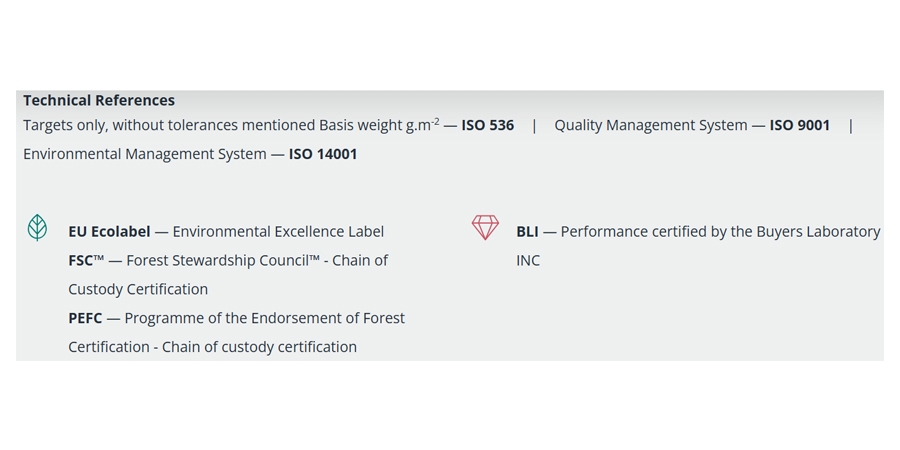Click the Quality Management System text
Image resolution: width=900 pixels, height=450 pixels.
(650, 125)
